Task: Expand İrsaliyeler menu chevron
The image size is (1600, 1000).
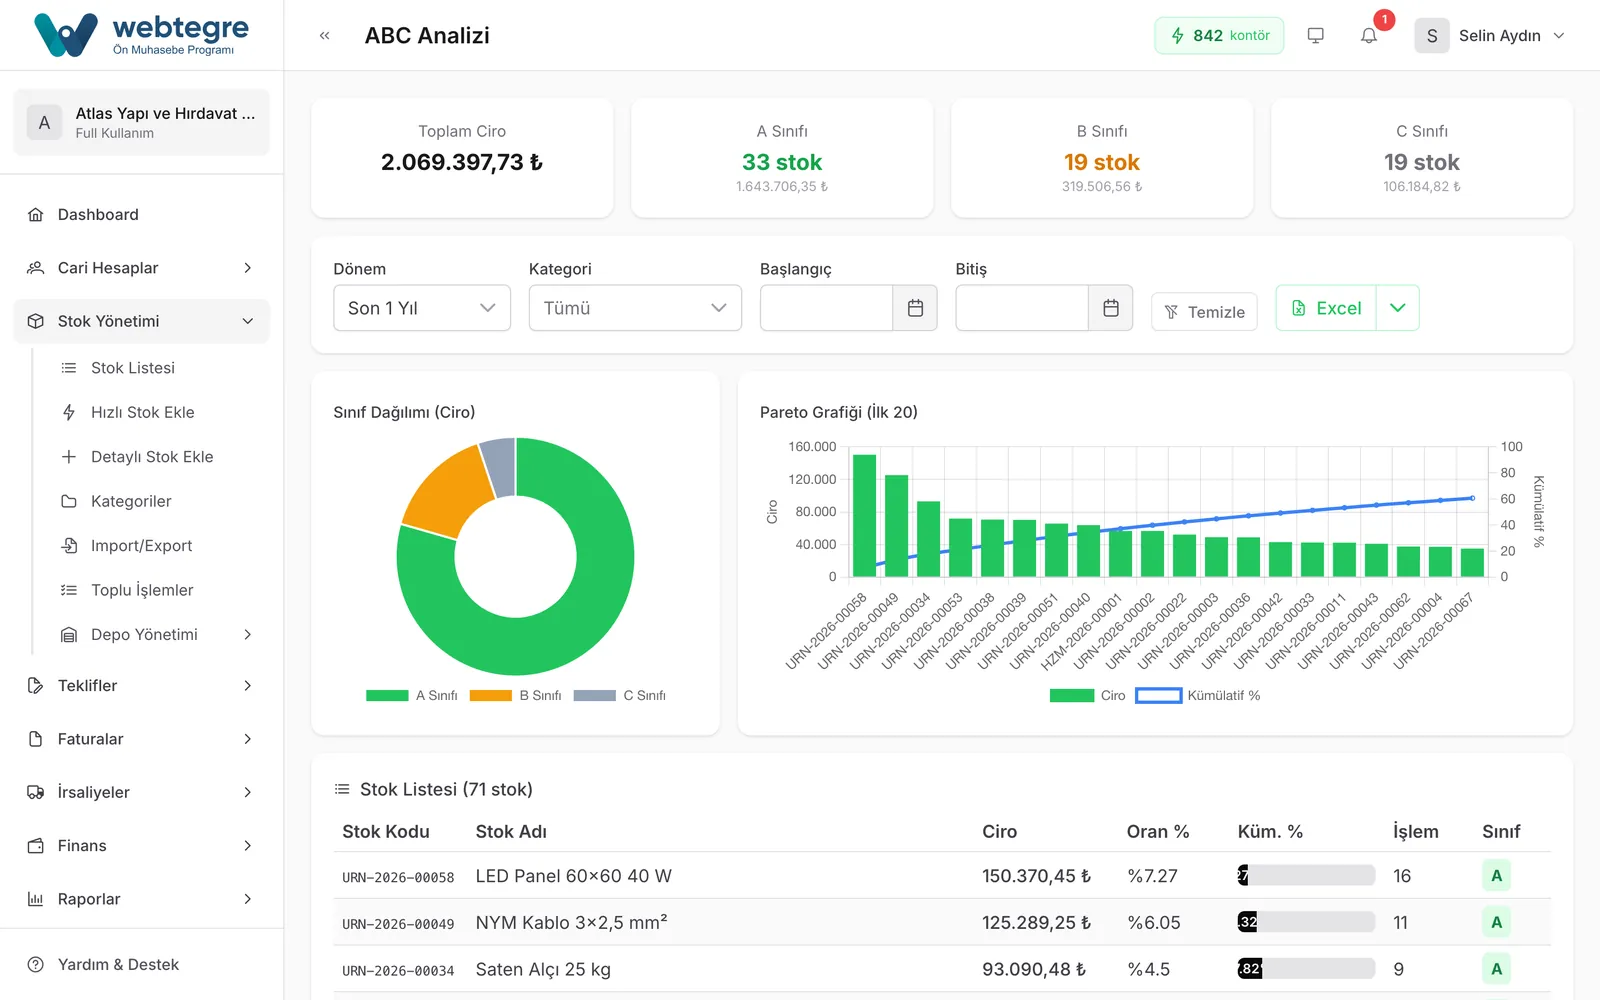Action: [x=247, y=792]
